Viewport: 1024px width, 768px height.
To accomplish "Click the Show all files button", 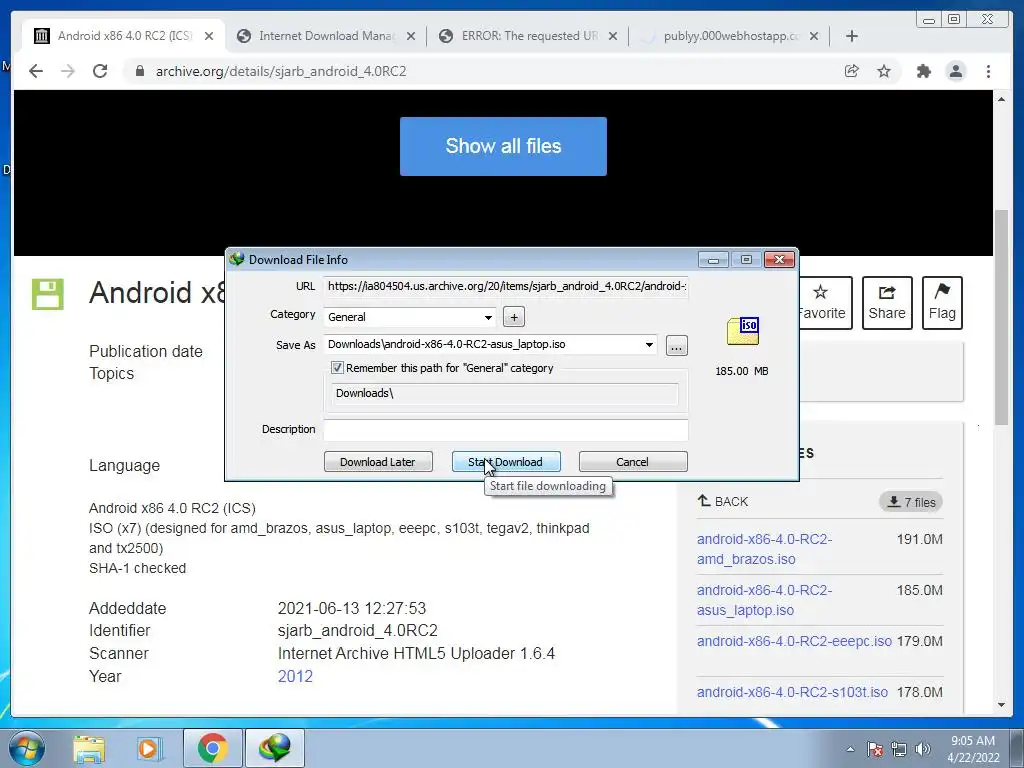I will 503,146.
